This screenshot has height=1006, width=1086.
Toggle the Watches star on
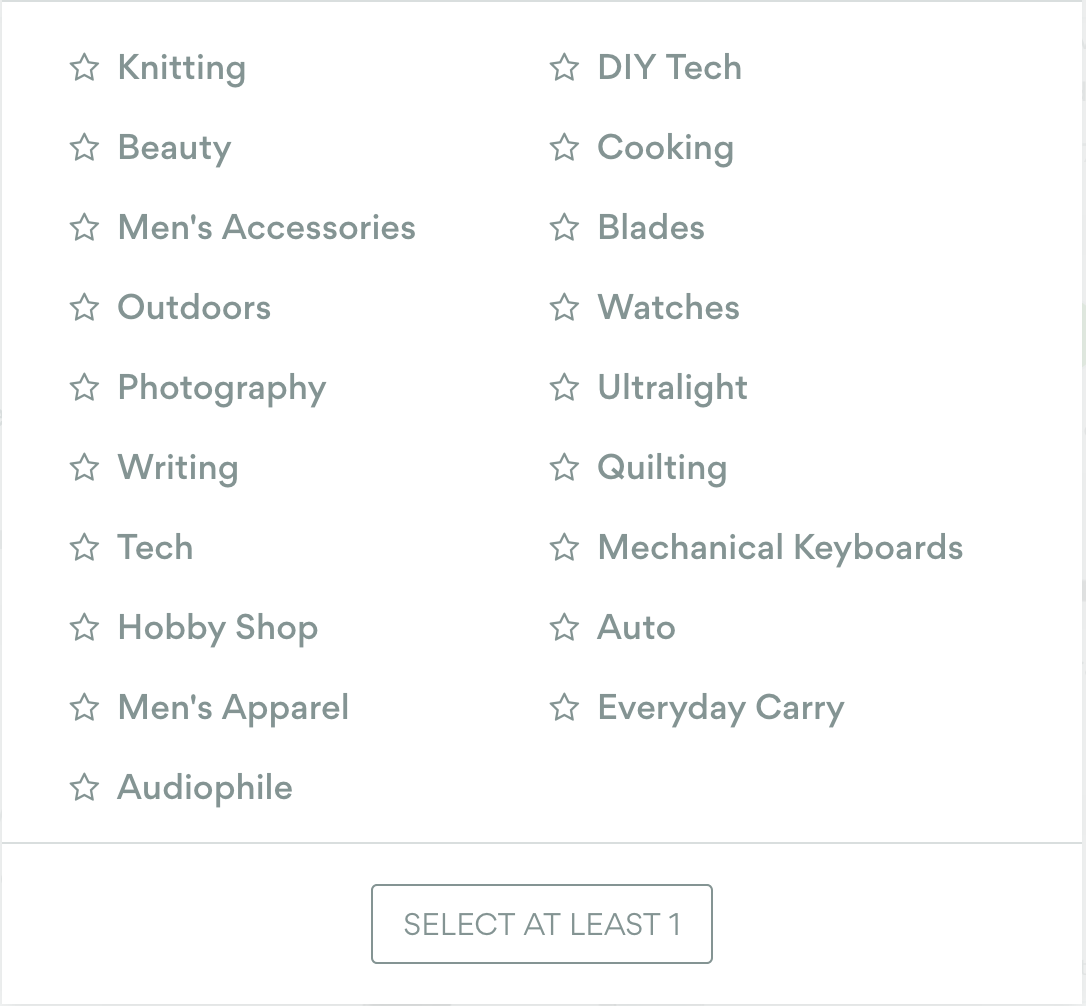(565, 308)
